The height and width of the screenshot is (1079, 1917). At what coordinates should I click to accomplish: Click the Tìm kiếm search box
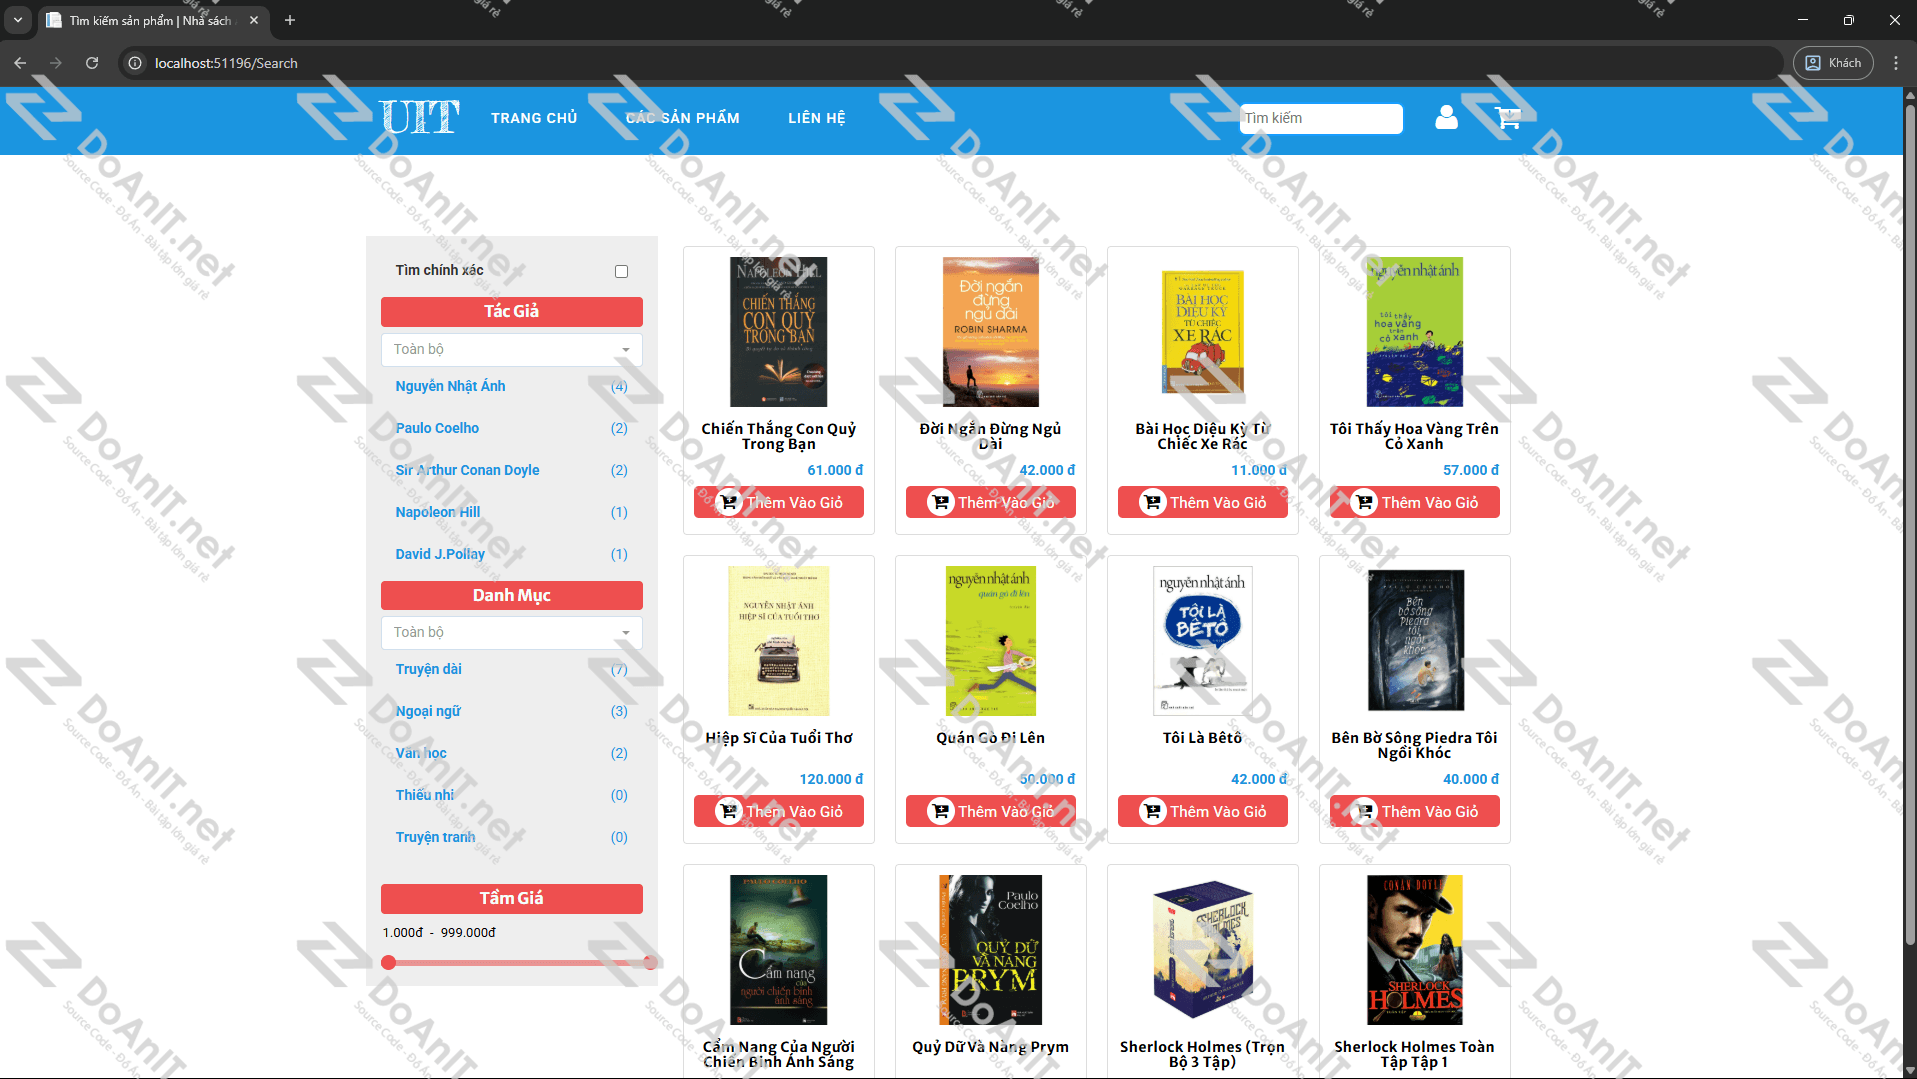pos(1321,118)
